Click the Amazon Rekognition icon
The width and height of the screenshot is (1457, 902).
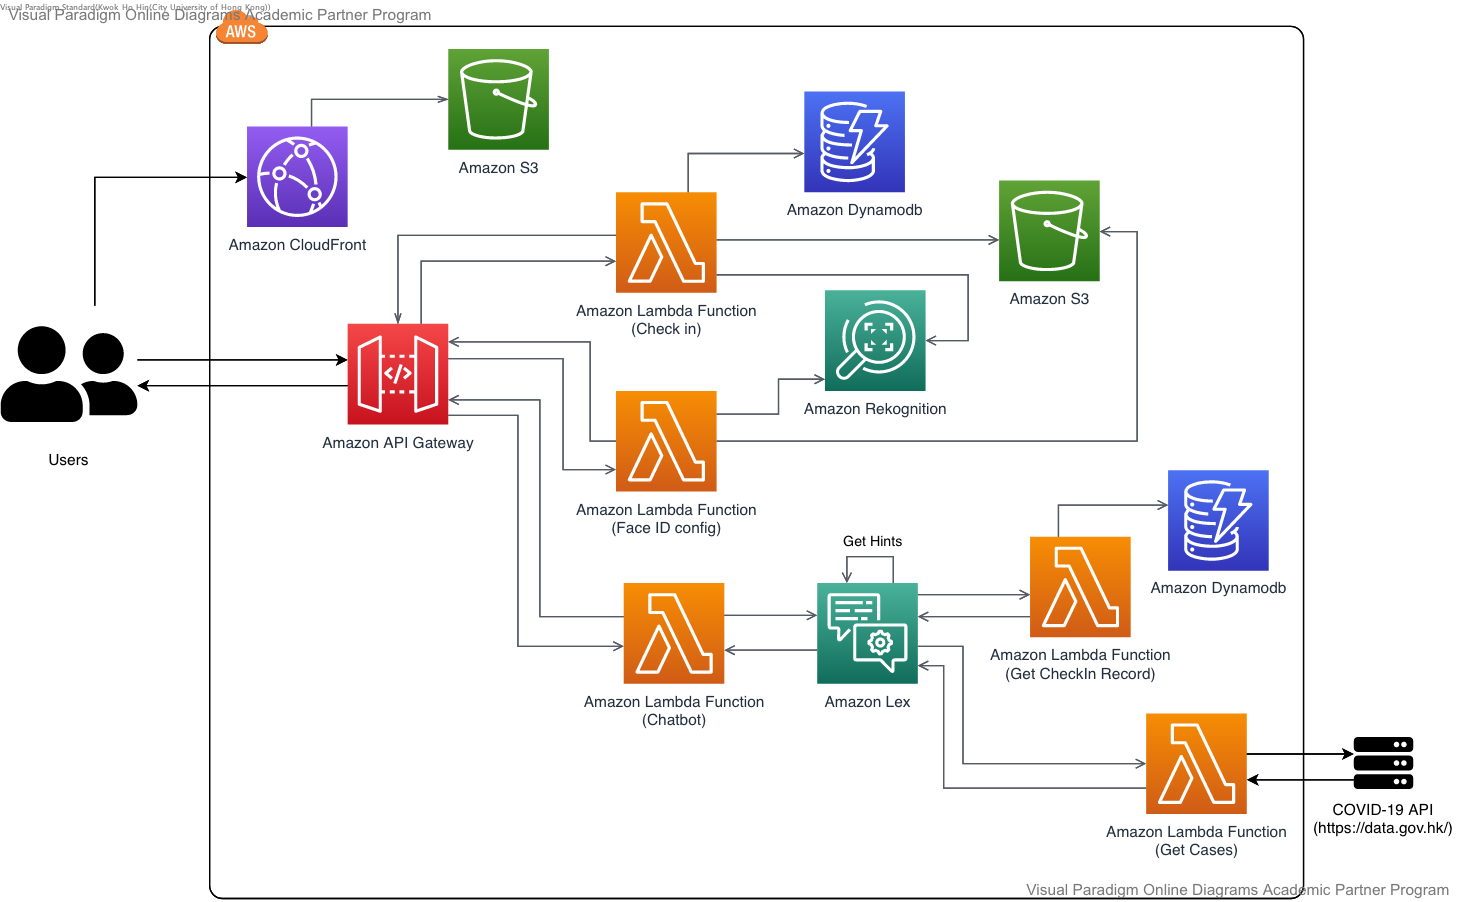click(875, 341)
